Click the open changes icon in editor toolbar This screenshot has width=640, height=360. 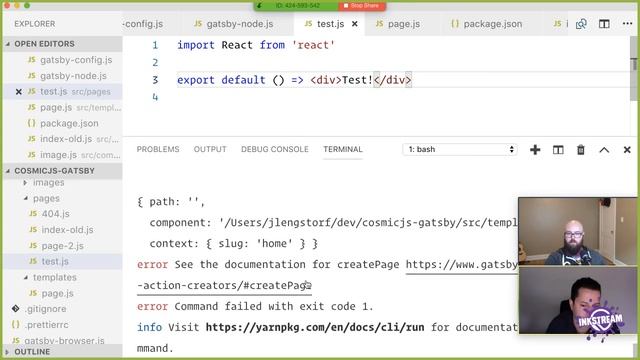click(x=581, y=24)
